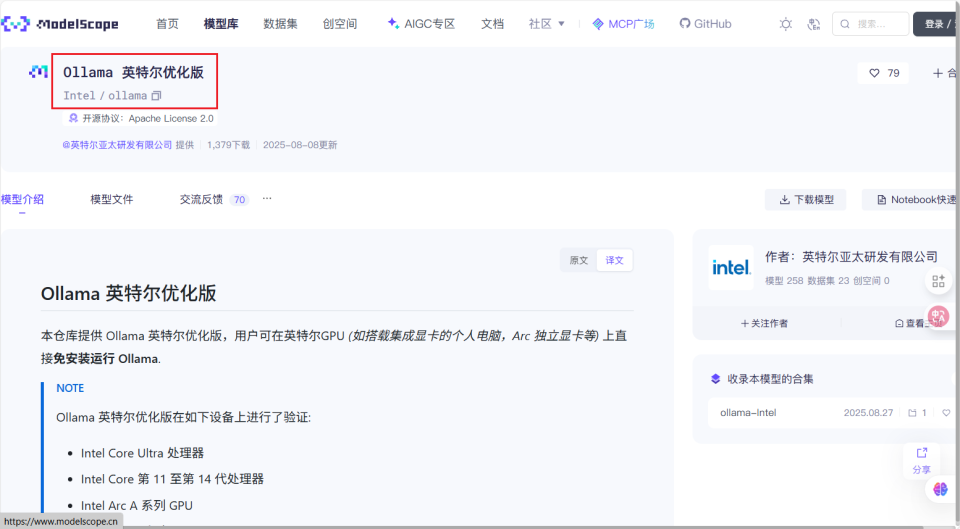The height and width of the screenshot is (529, 960).
Task: Click the Intel author logo
Action: 731,268
